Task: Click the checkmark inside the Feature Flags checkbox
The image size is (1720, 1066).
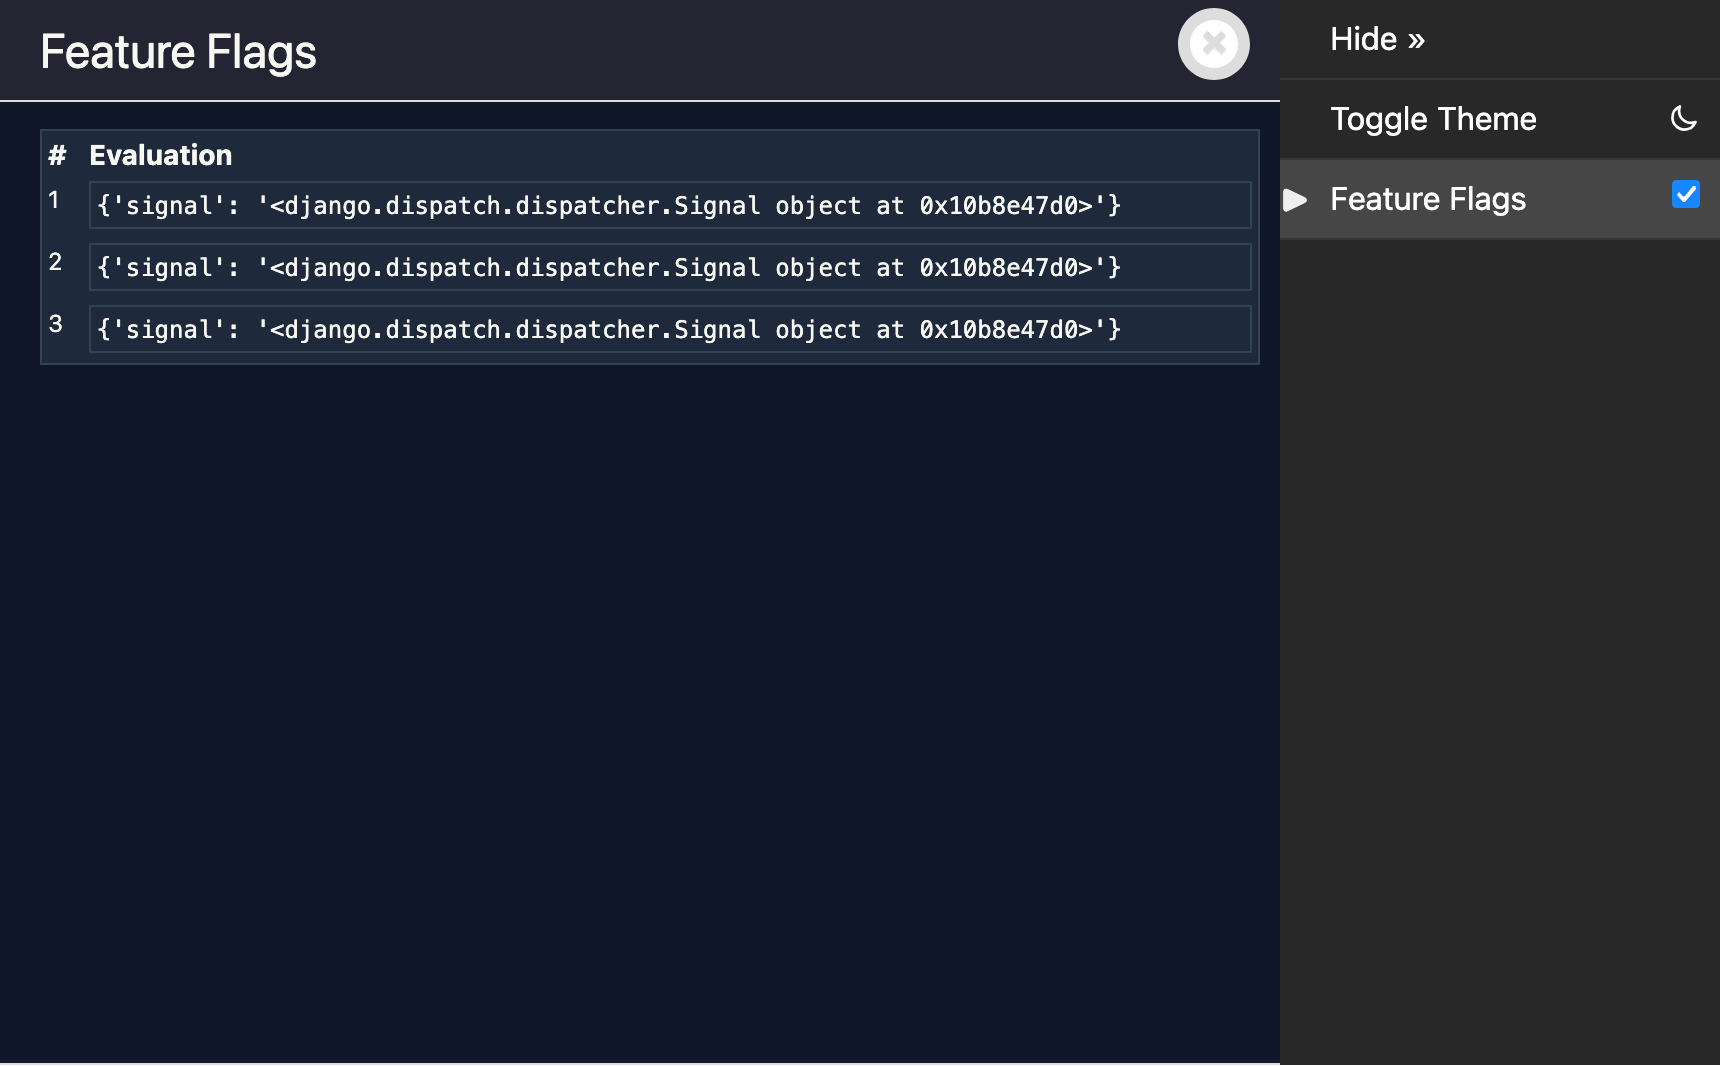Action: (1686, 195)
